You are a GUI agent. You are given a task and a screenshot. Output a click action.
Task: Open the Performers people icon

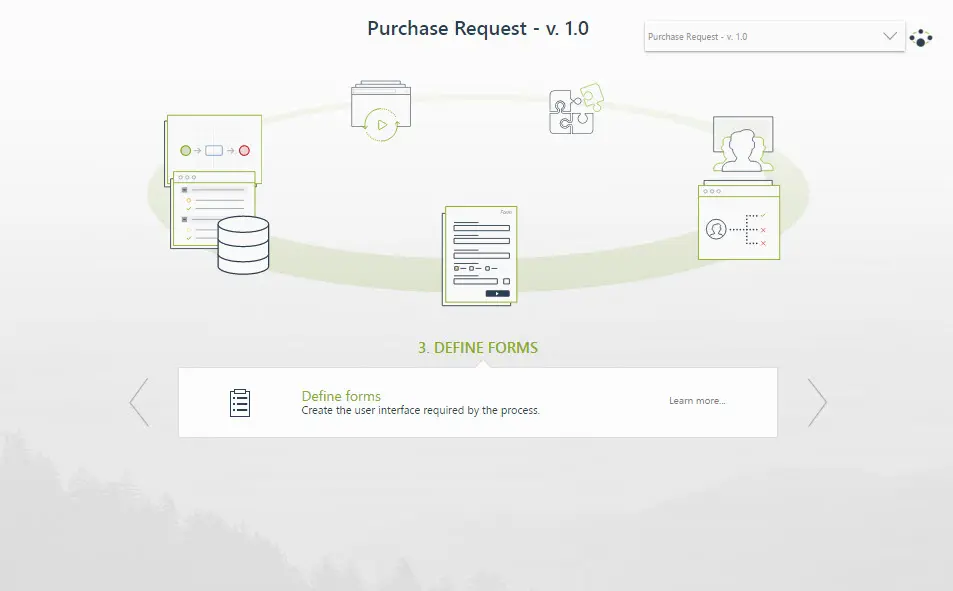[743, 144]
